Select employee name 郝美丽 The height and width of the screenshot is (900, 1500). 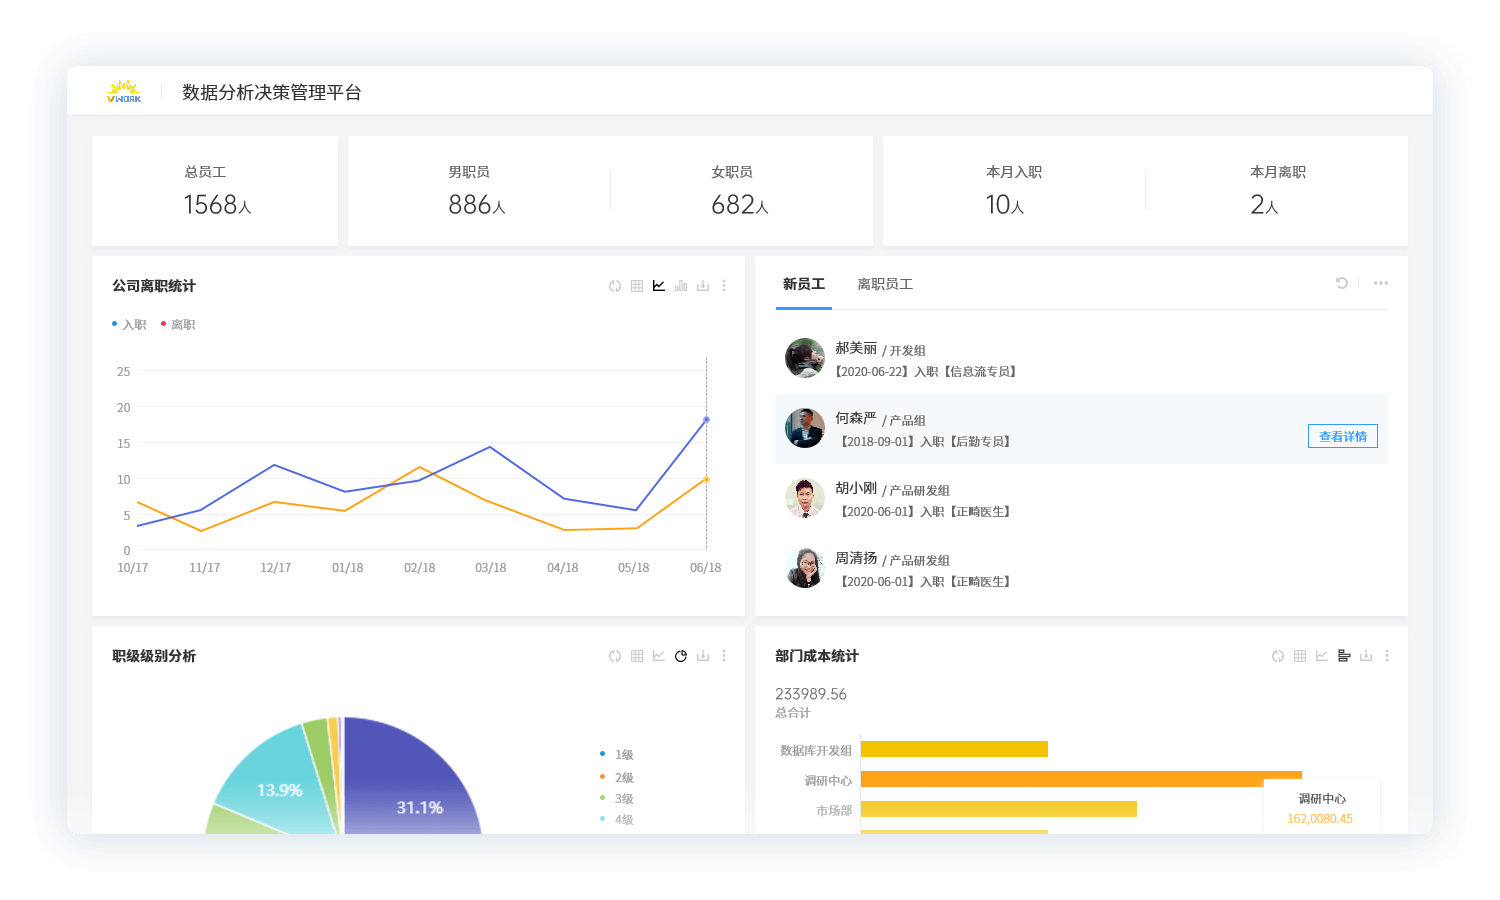pyautogui.click(x=856, y=348)
